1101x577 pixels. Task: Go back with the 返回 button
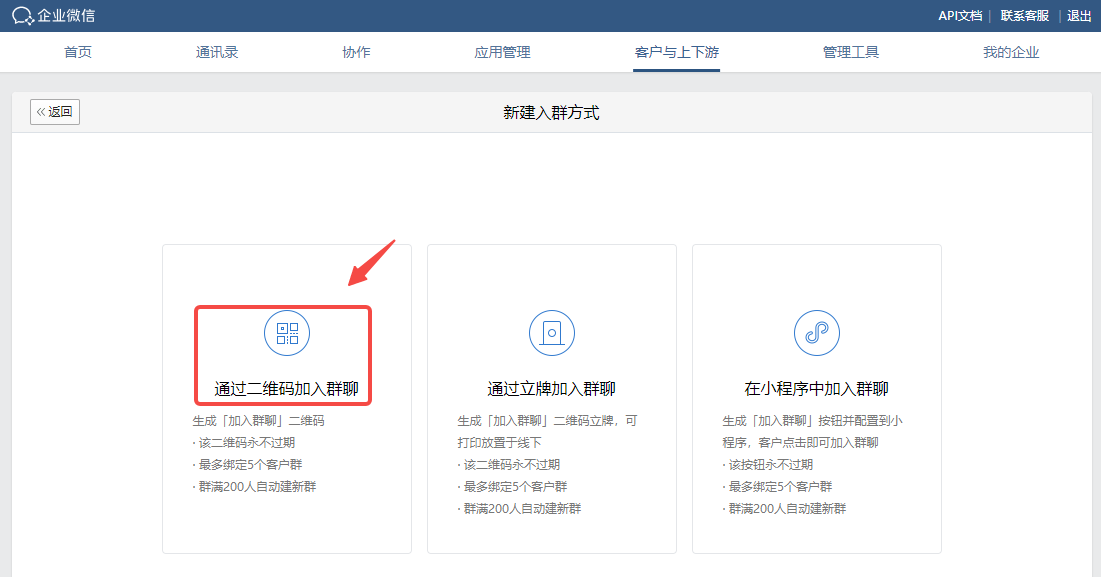coord(55,112)
